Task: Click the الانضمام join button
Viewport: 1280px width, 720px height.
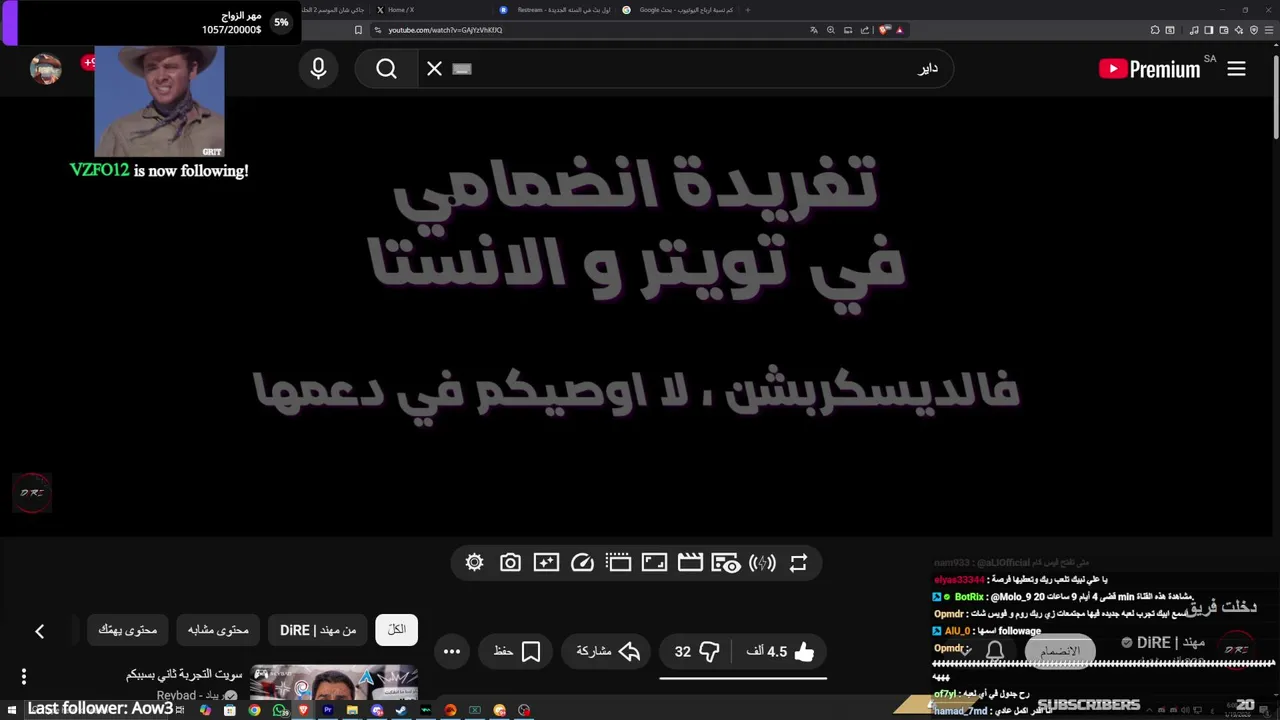Action: pyautogui.click(x=1060, y=651)
